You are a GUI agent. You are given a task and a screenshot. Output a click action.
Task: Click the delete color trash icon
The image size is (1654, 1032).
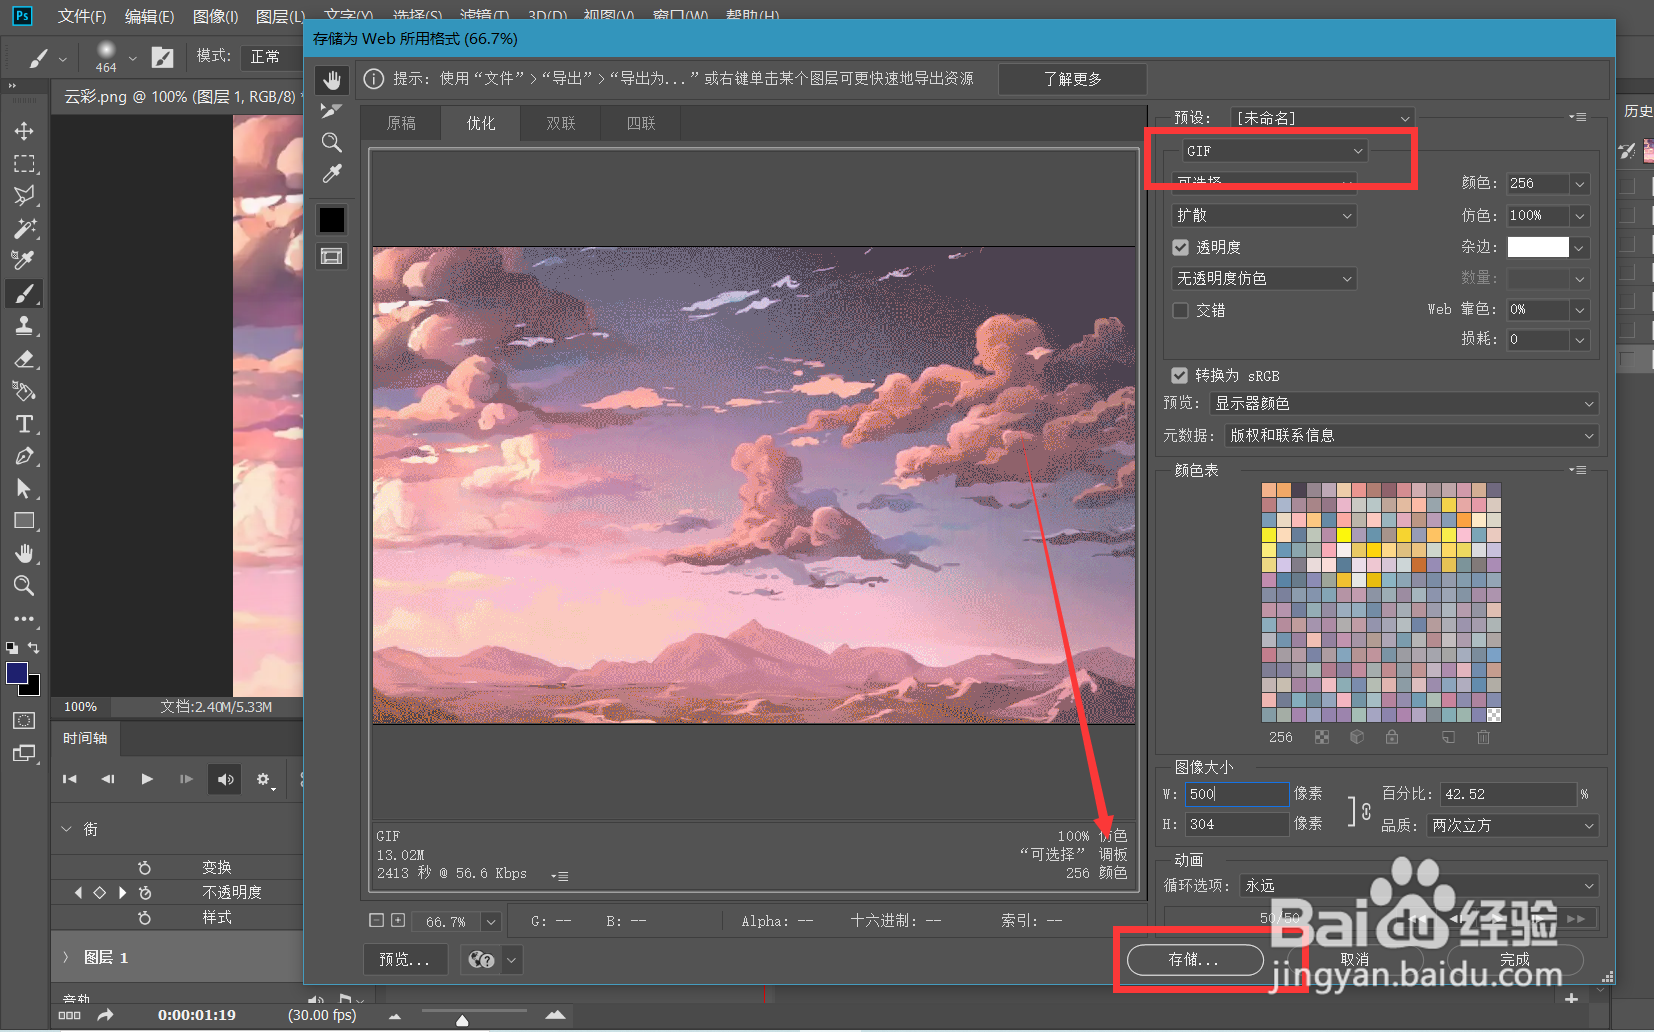pos(1483,737)
